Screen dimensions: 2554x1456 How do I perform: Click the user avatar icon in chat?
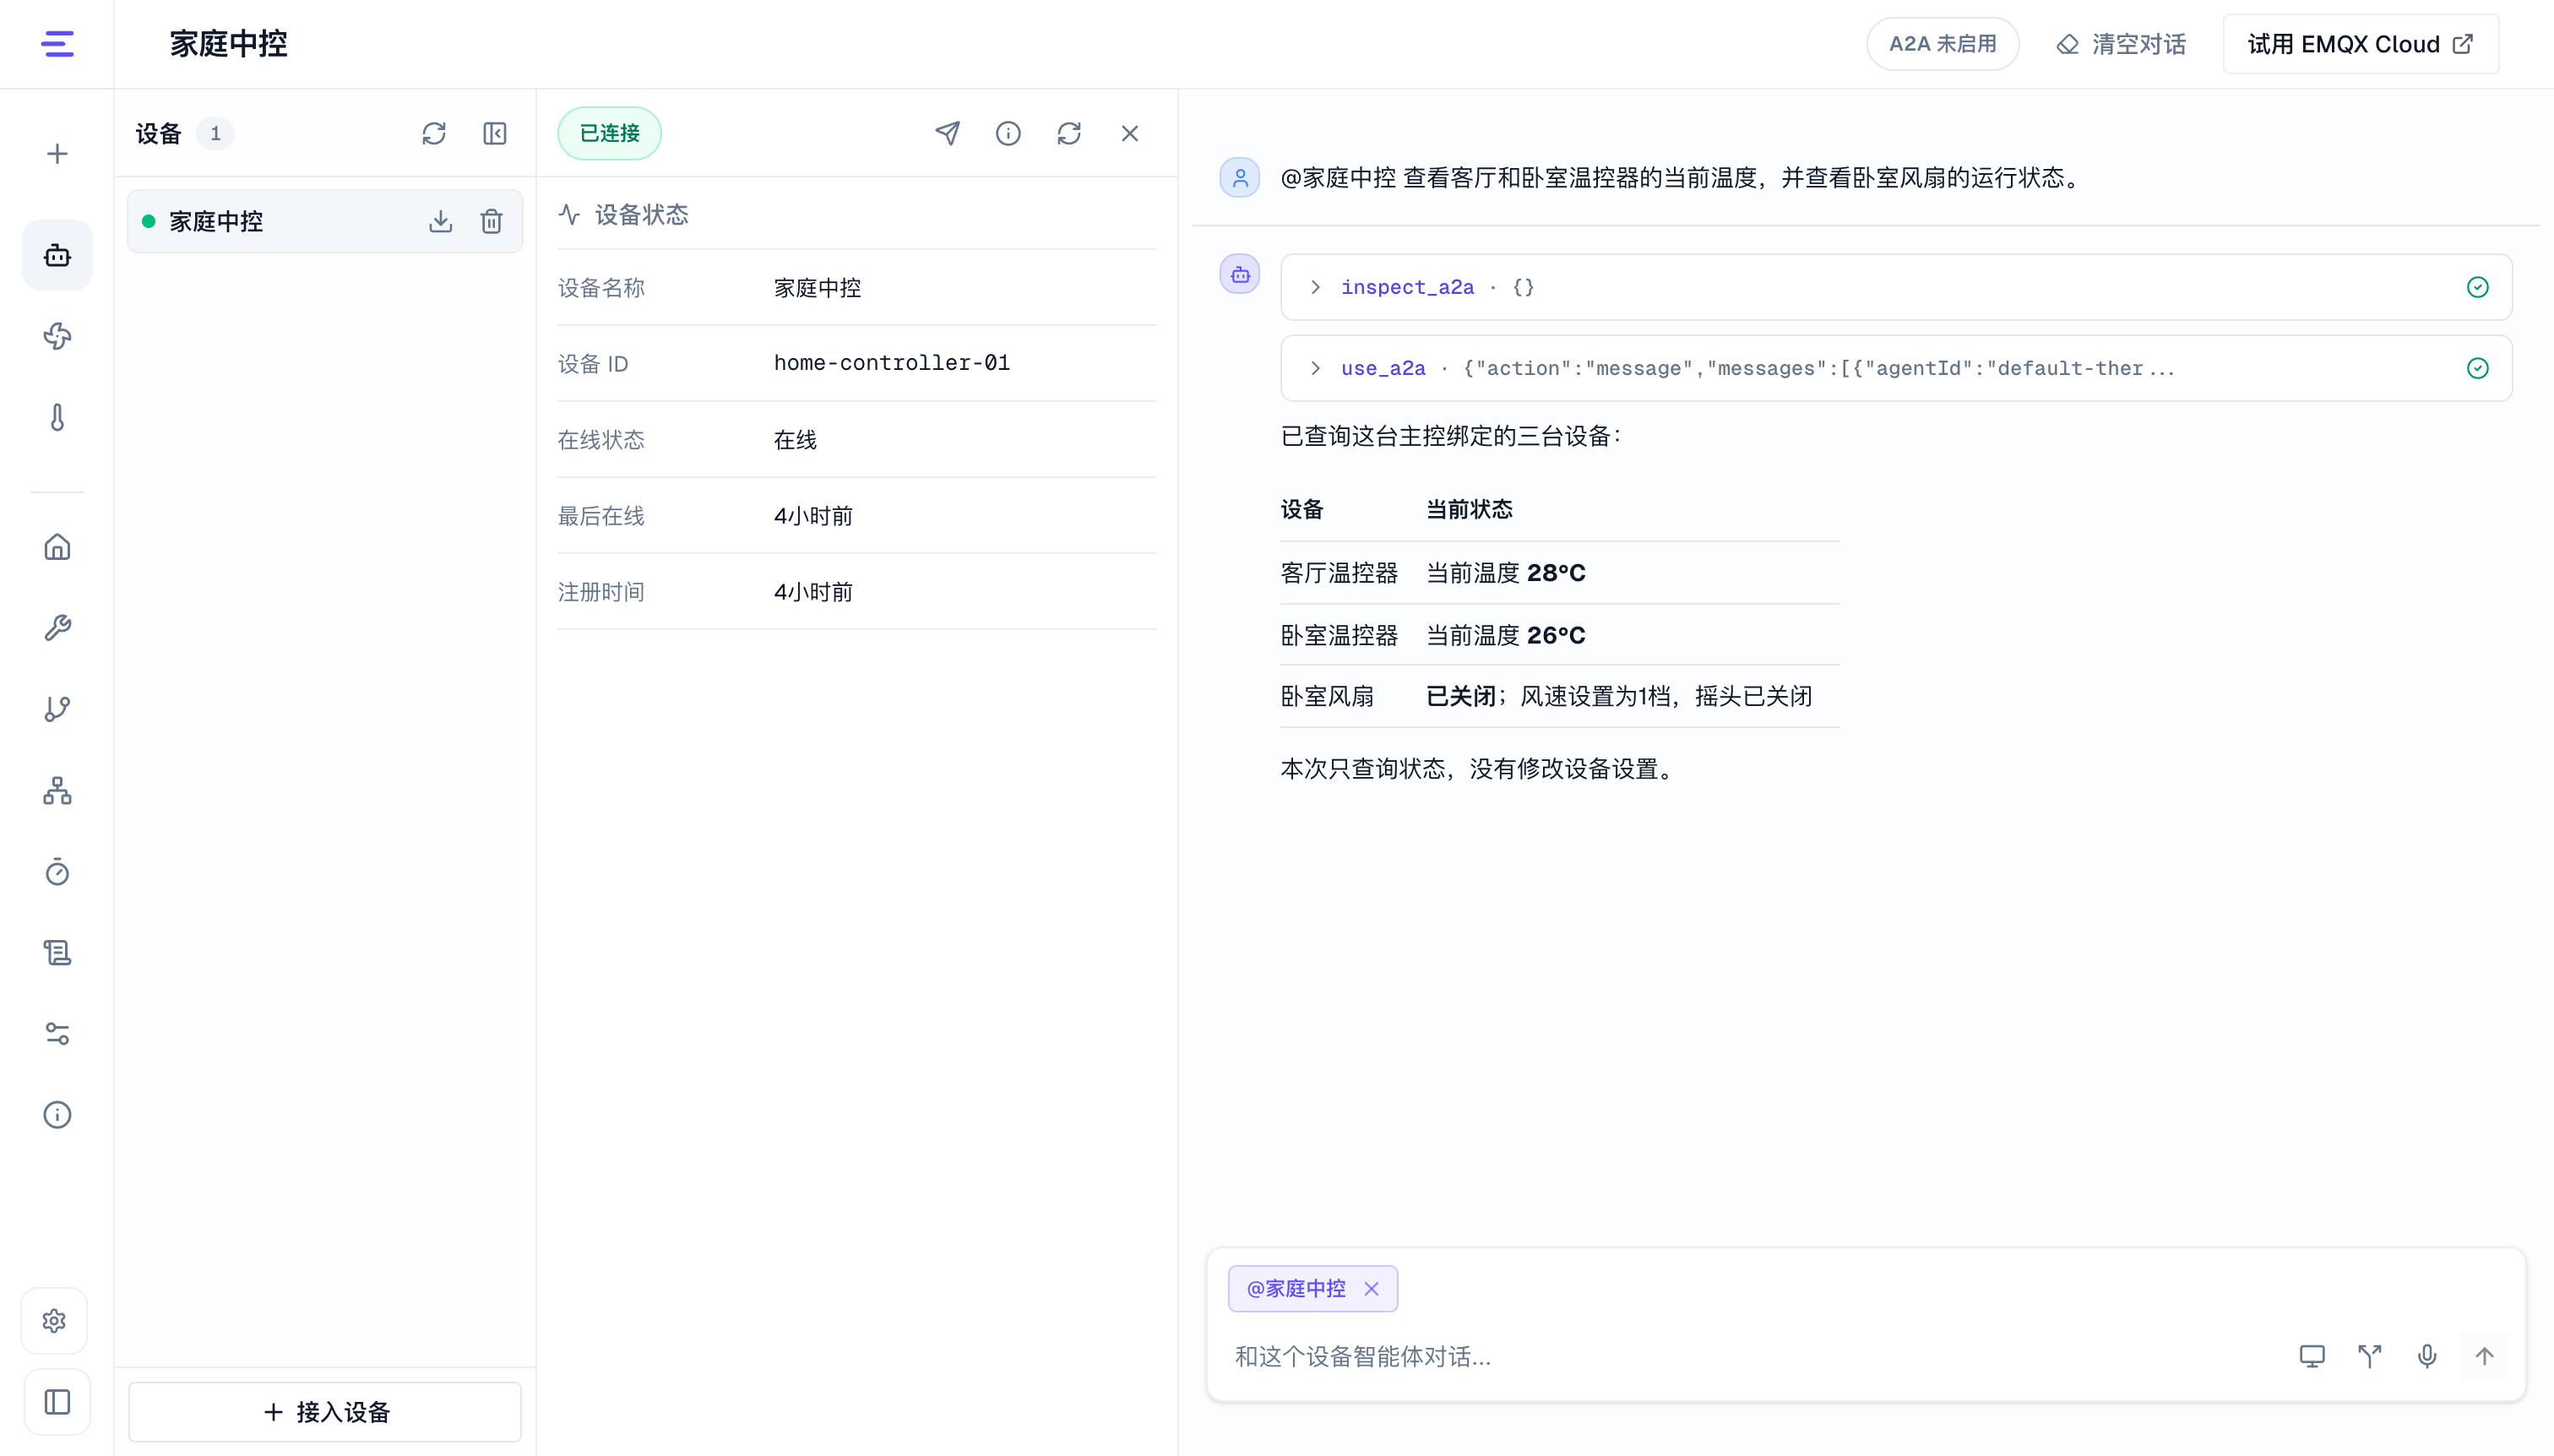[x=1240, y=178]
